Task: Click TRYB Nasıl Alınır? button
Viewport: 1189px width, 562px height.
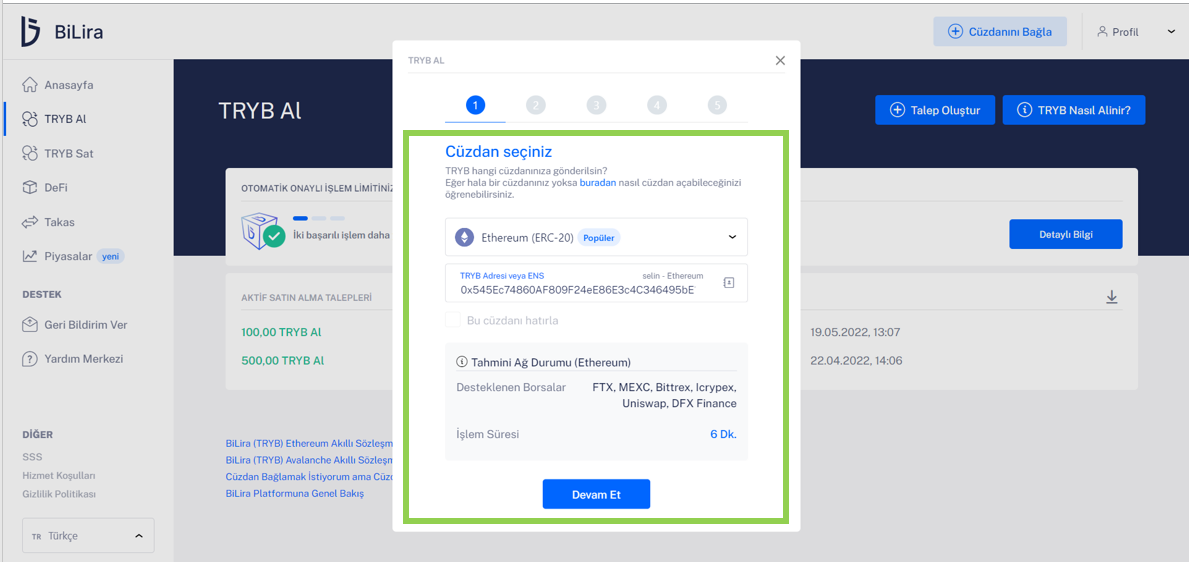Action: pos(1074,110)
